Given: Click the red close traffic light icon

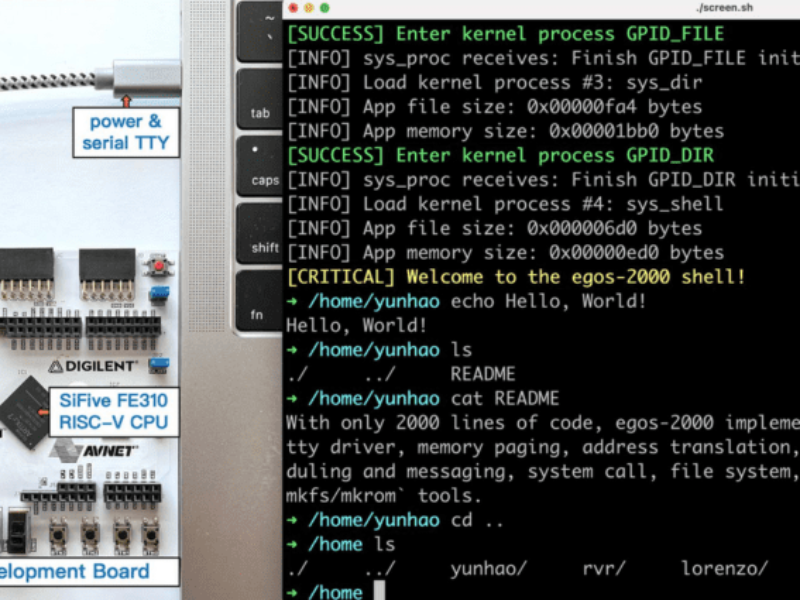Looking at the screenshot, I should coord(293,8).
